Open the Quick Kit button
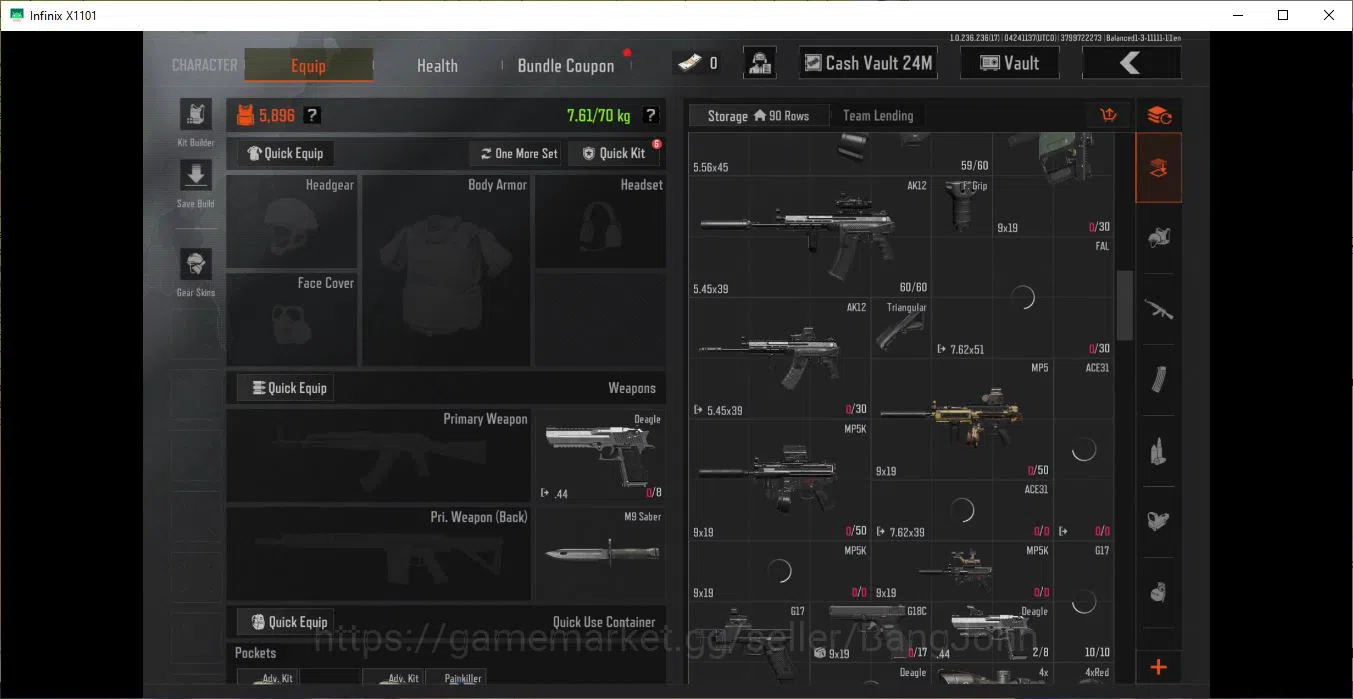The height and width of the screenshot is (699, 1353). [614, 153]
